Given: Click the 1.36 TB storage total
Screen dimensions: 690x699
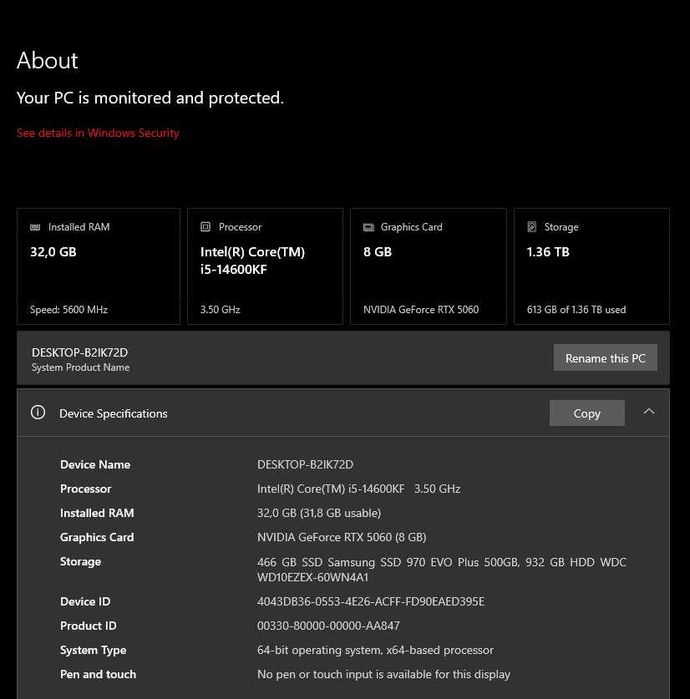Looking at the screenshot, I should point(548,252).
